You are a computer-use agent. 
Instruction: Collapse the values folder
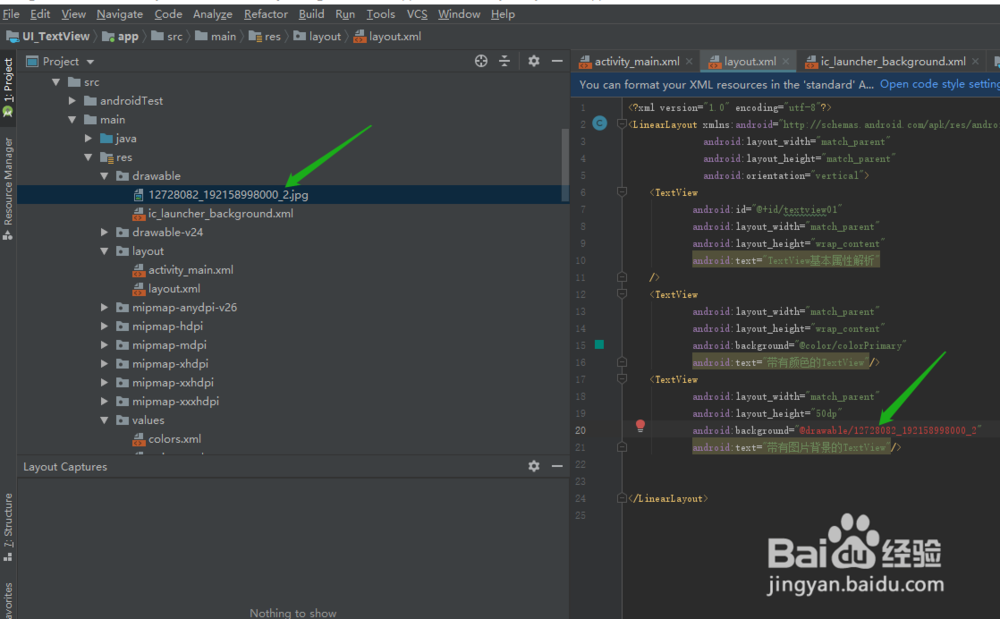click(x=104, y=420)
